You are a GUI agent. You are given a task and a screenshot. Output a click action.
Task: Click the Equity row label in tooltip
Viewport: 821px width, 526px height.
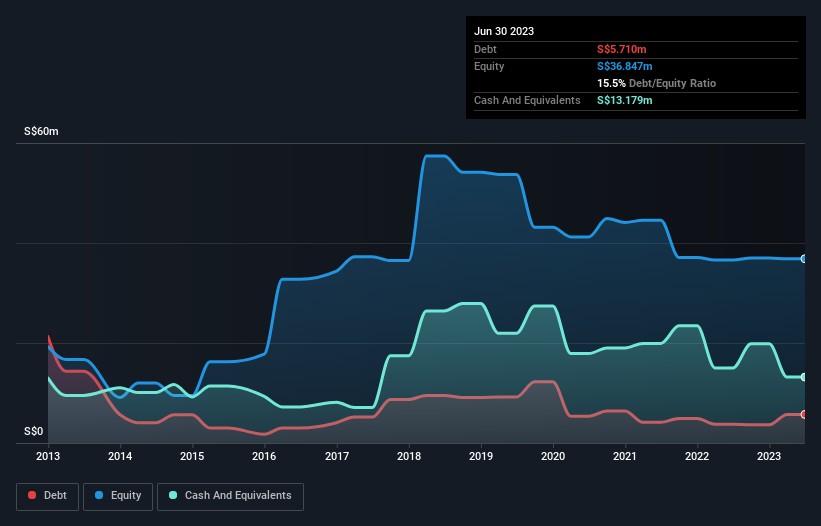(489, 66)
